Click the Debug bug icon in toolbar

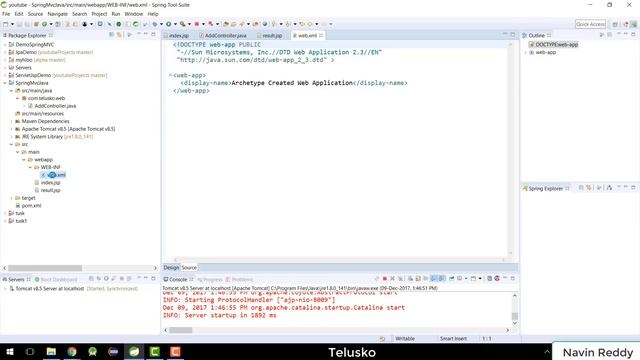click(x=154, y=24)
